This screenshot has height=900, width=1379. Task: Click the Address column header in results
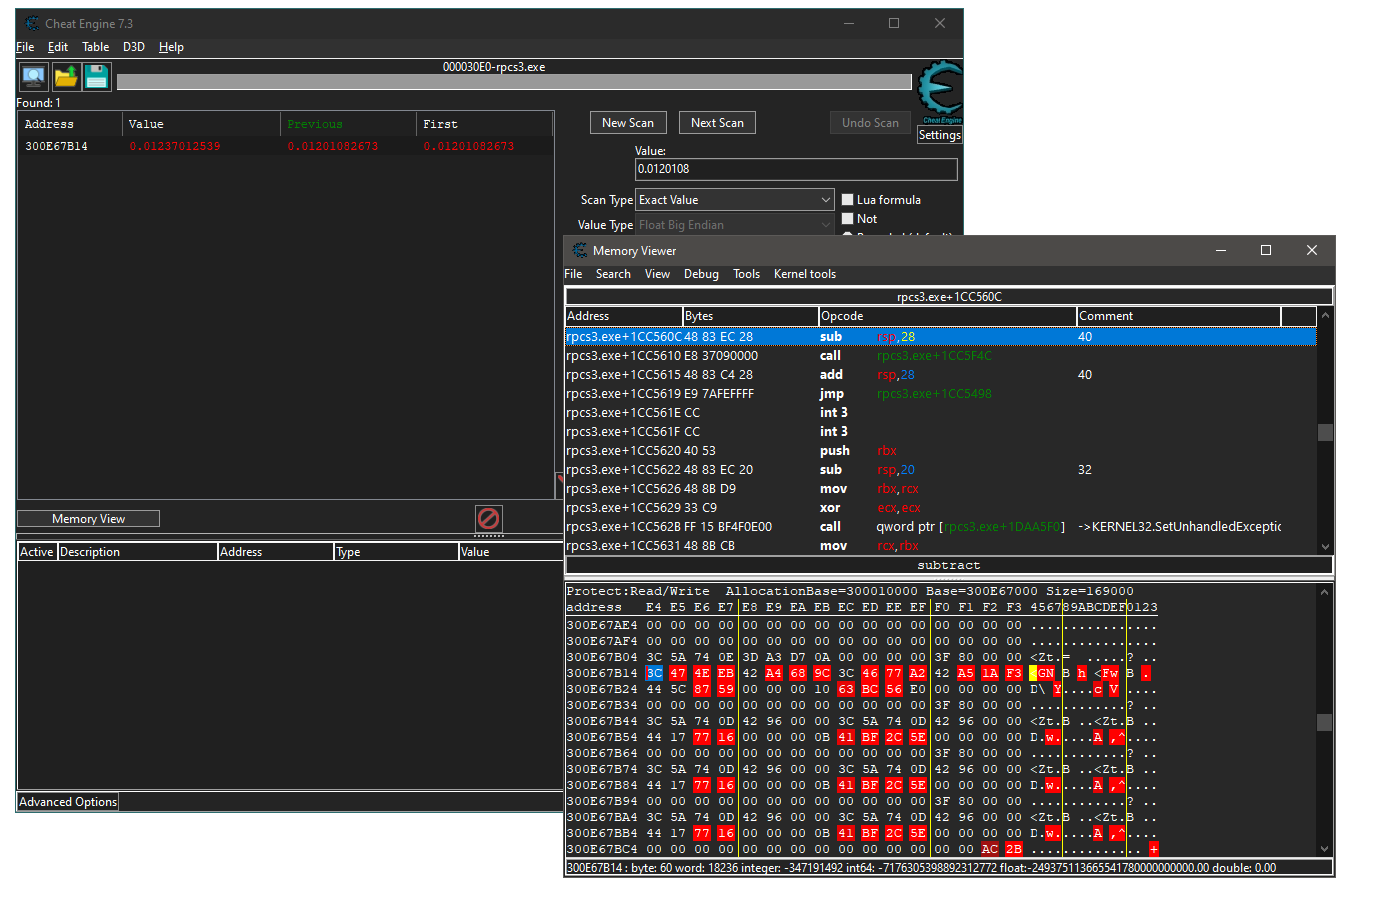click(70, 124)
